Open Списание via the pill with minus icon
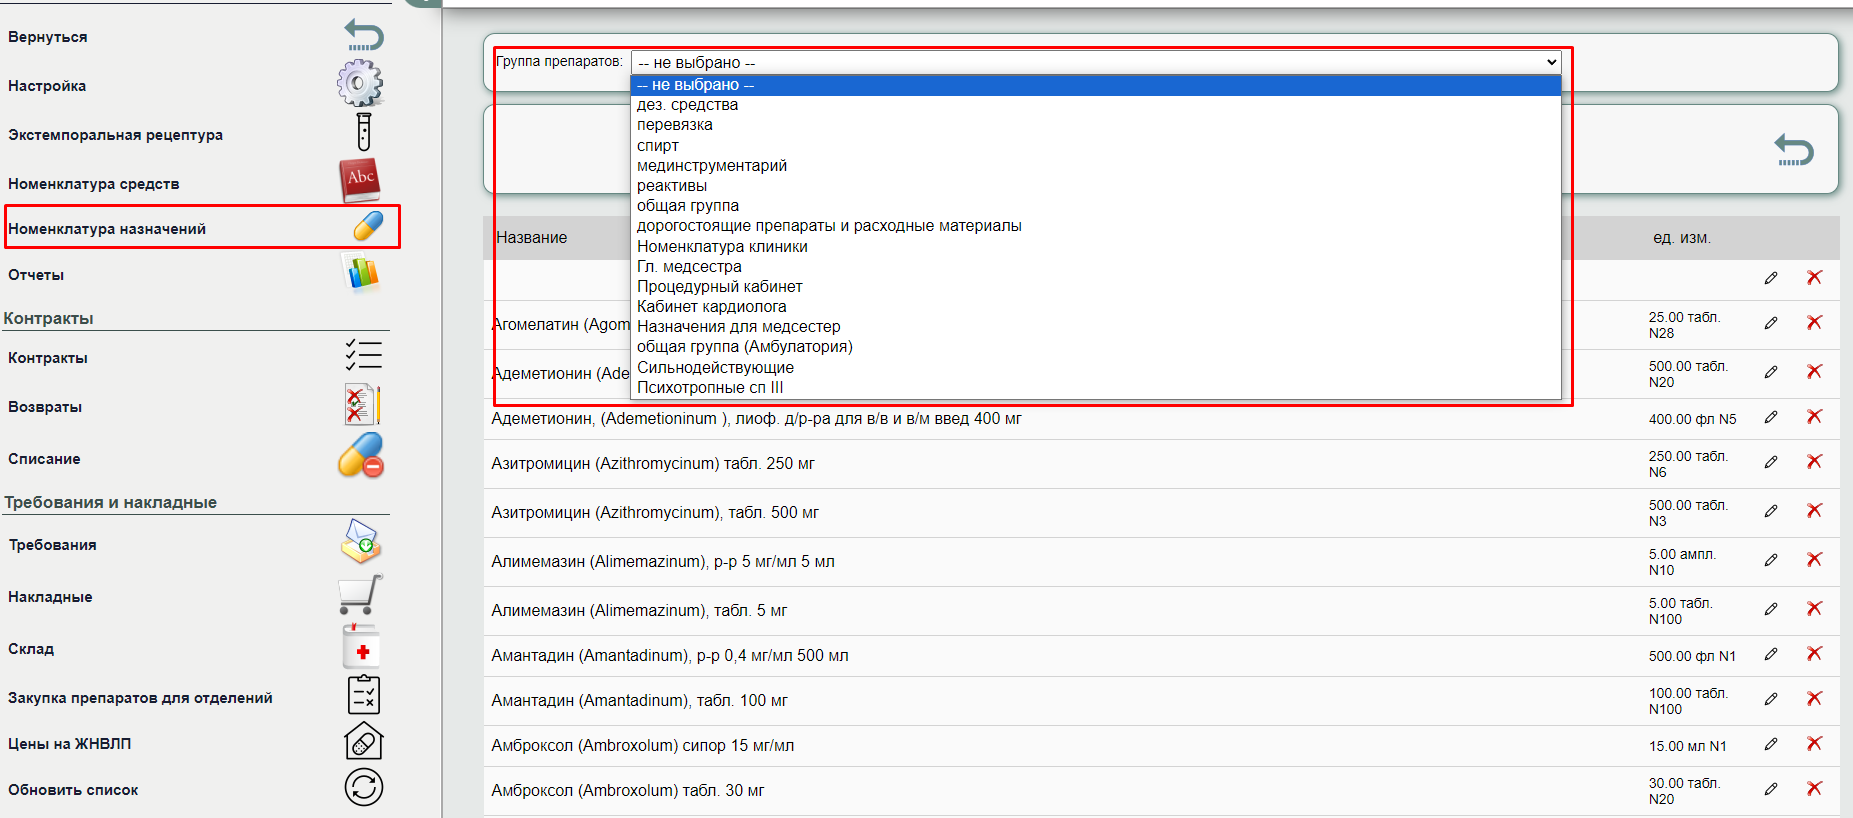1853x818 pixels. 361,456
